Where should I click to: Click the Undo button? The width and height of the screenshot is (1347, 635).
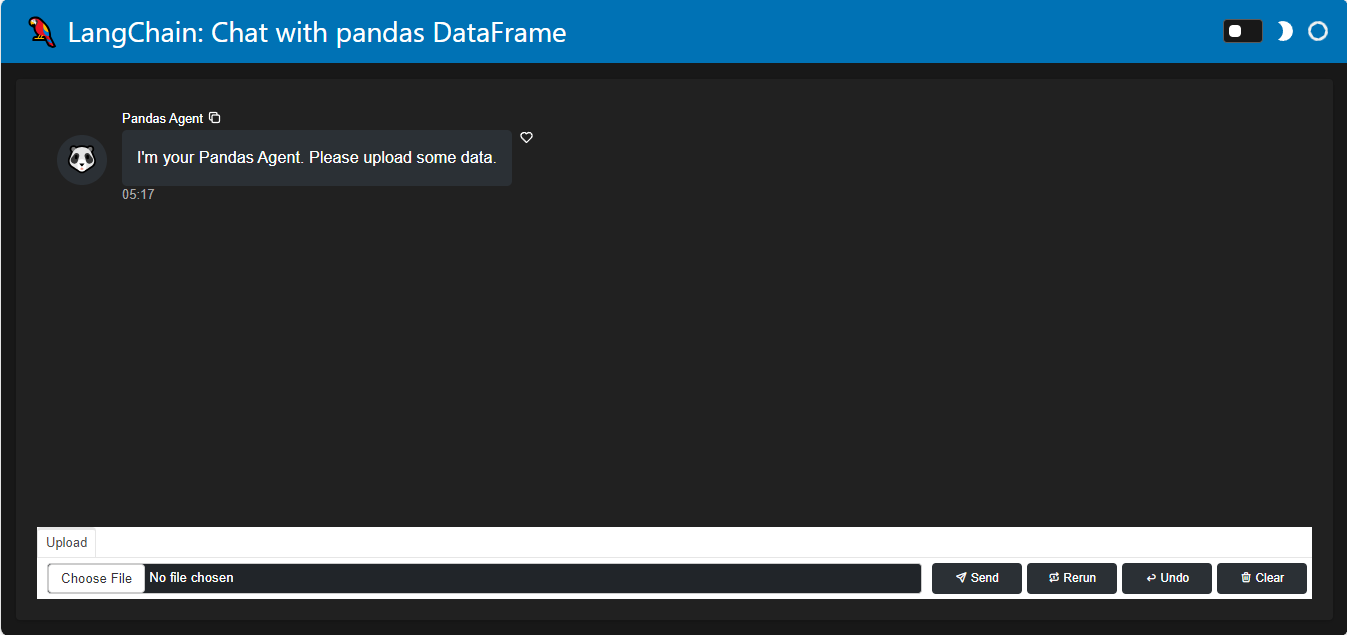1166,578
